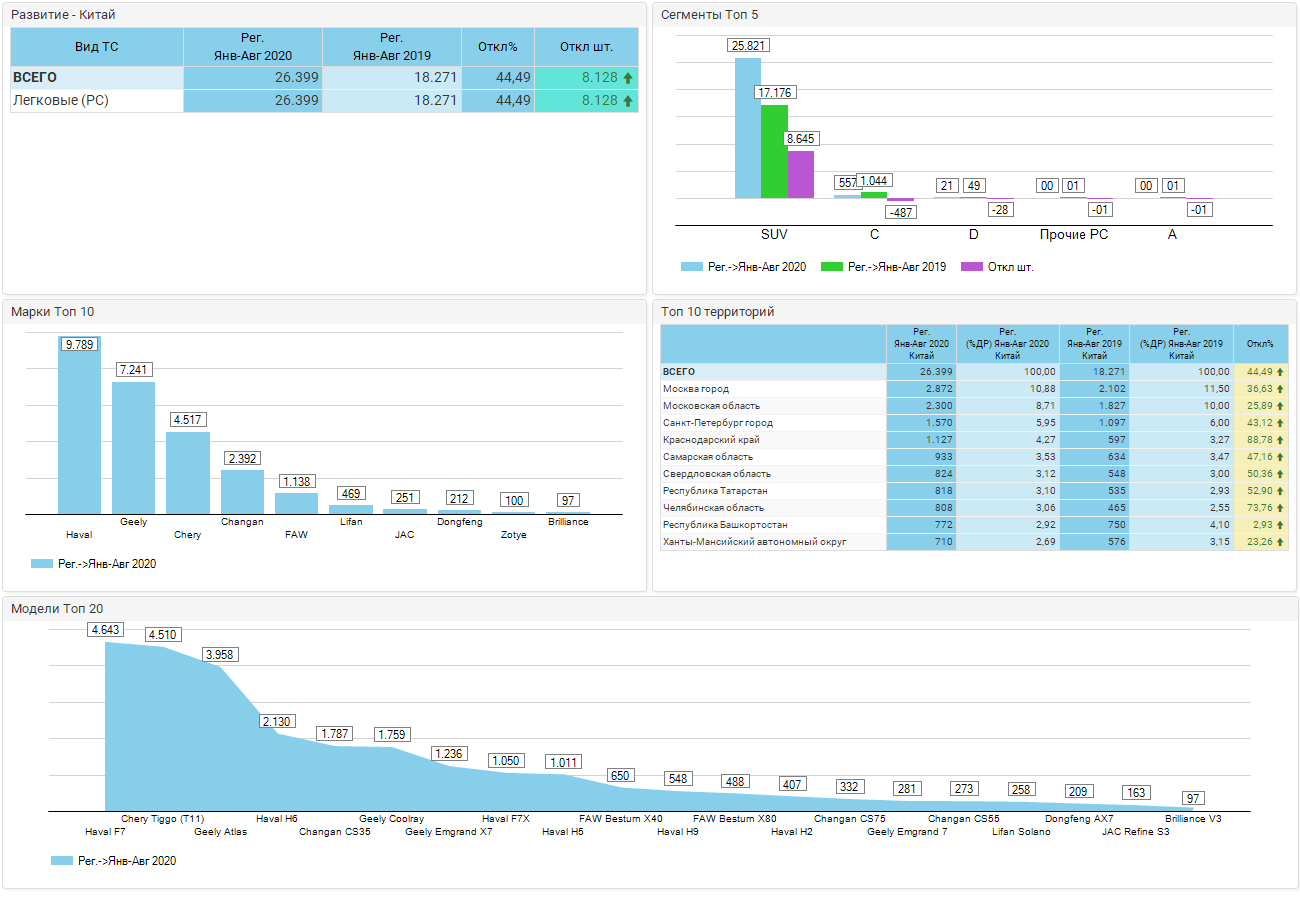Click the -487 data label in segment C

pos(900,212)
